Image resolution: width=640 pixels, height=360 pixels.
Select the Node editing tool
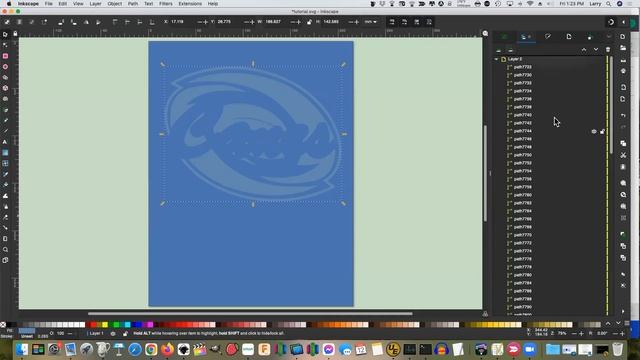5,45
